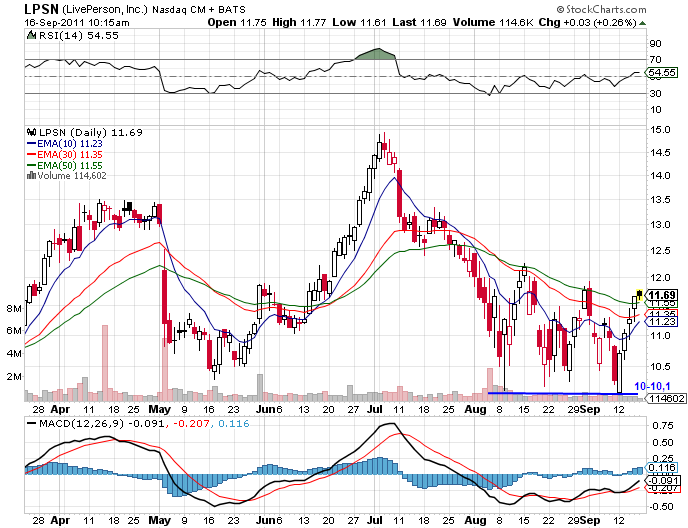Click the green up-triangle beside Chg

[642, 23]
